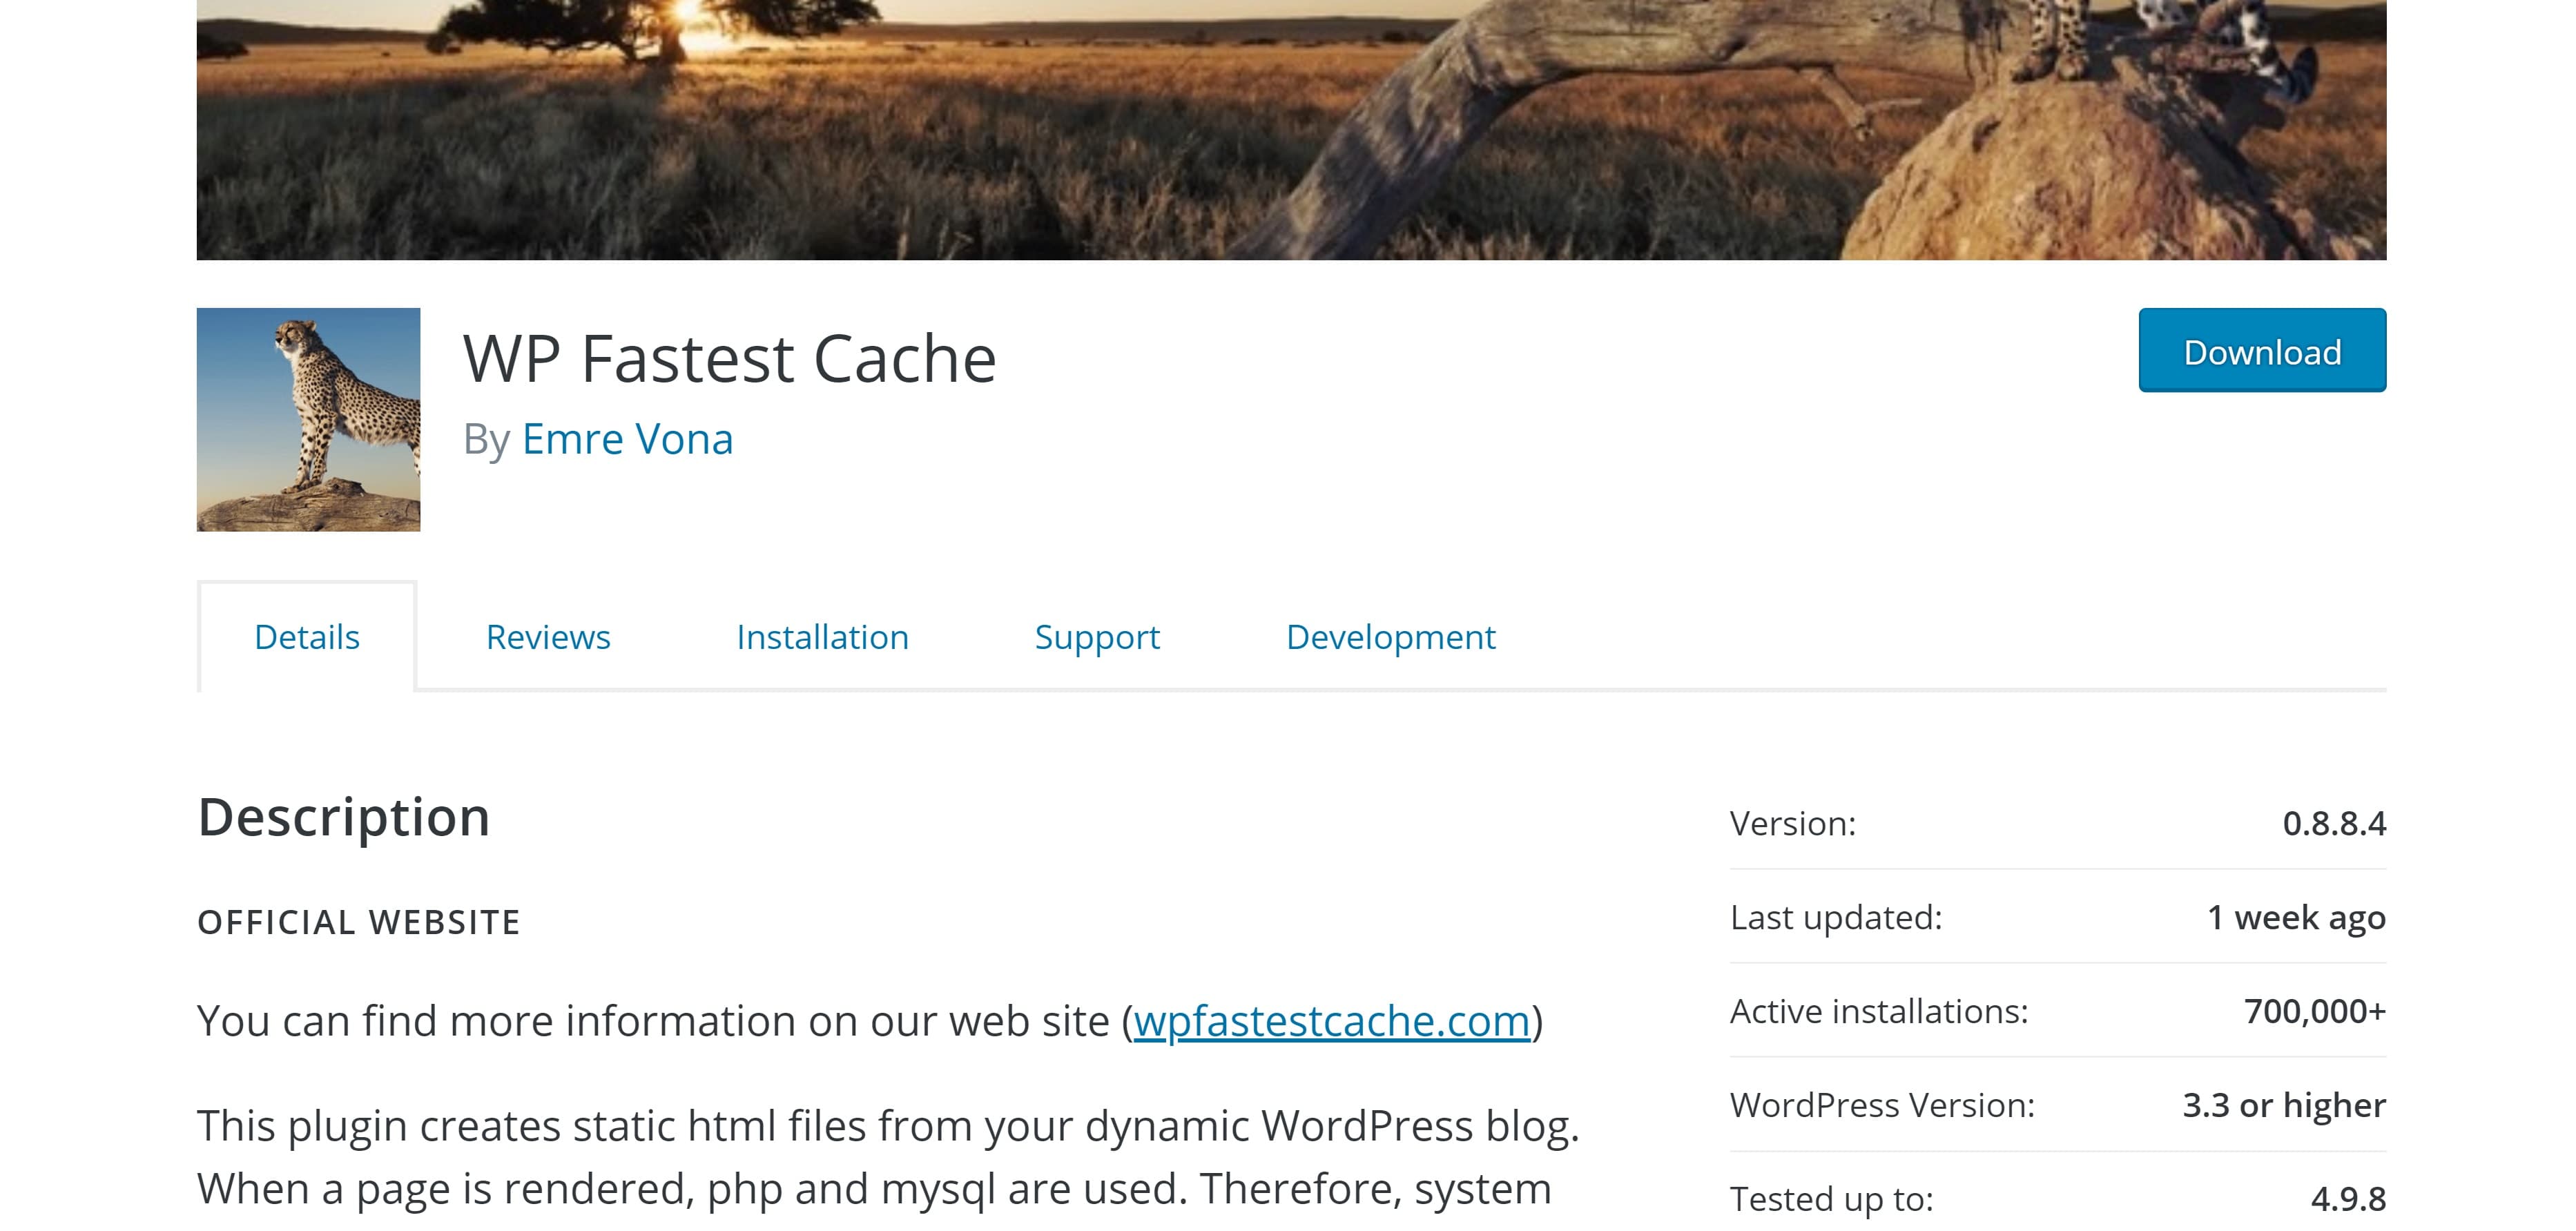Click the 'Active installations:' label
The image size is (2576, 1231).
point(1879,1012)
